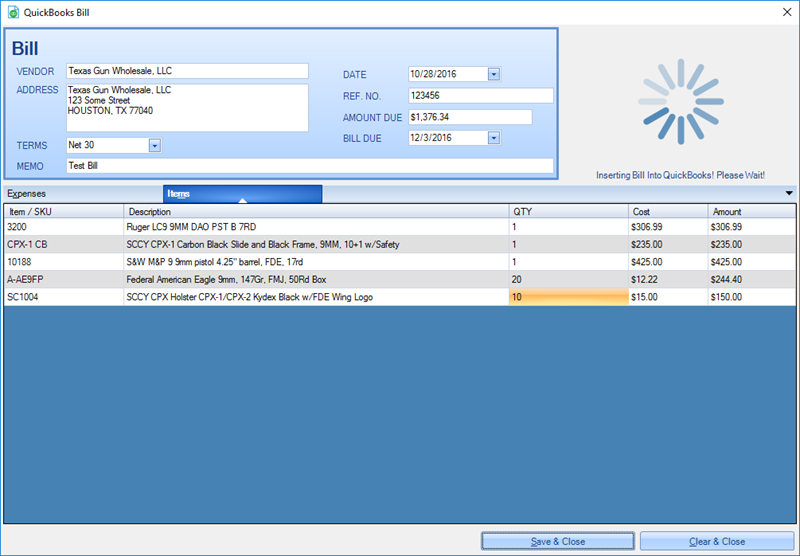Image resolution: width=800 pixels, height=556 pixels.
Task: Click the Amount cell $244.40
Action: tap(752, 280)
